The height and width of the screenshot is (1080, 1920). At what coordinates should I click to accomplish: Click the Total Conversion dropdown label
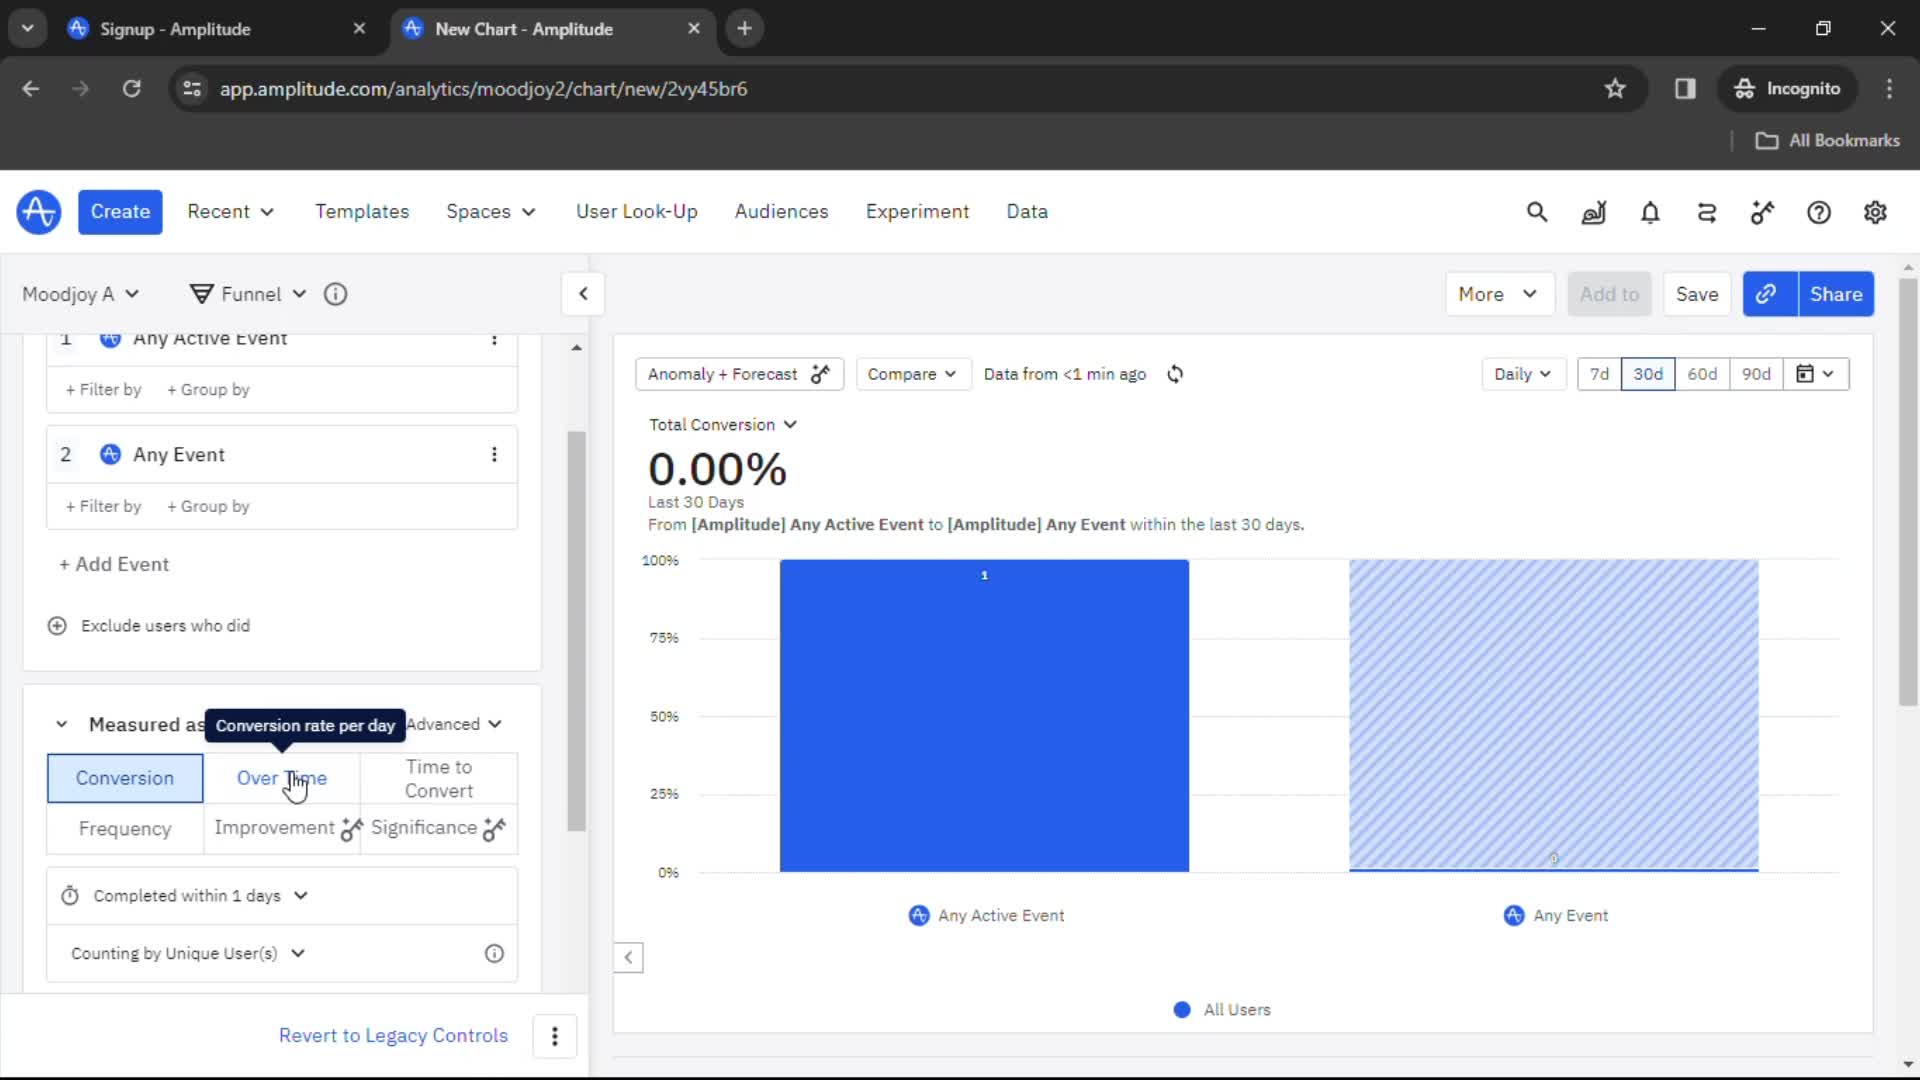point(723,423)
